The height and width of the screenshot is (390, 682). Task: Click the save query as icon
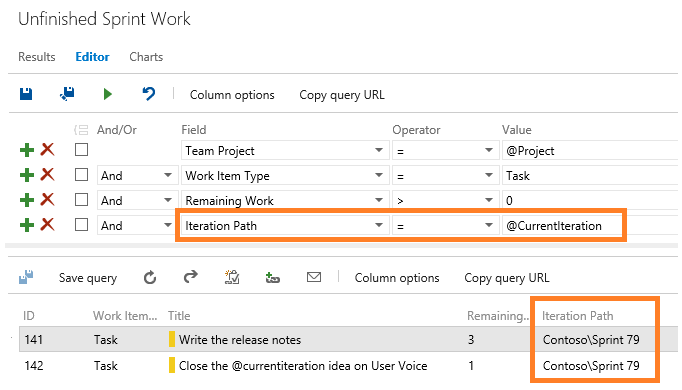coord(67,94)
